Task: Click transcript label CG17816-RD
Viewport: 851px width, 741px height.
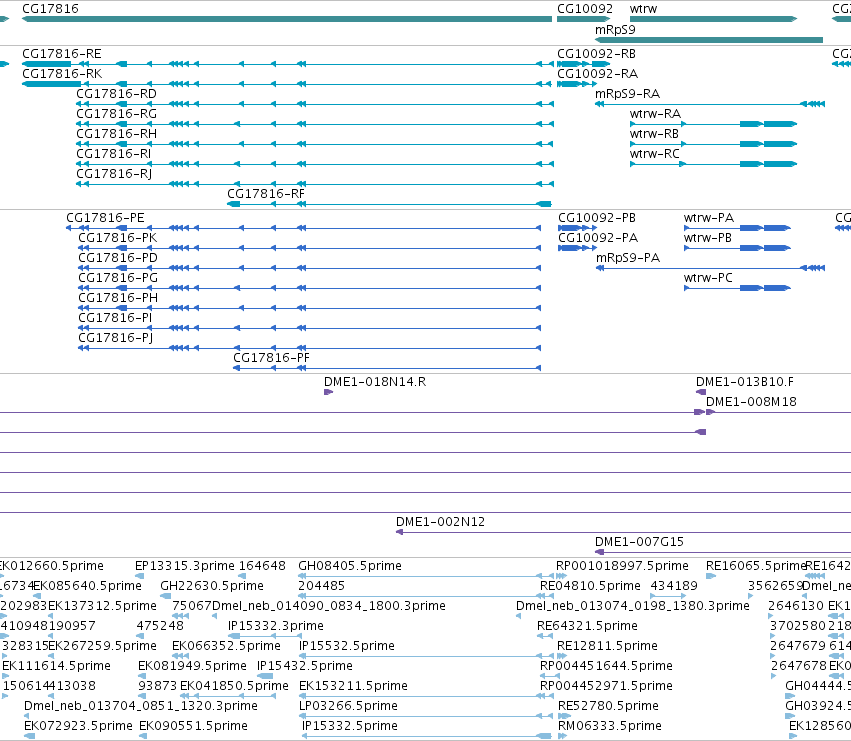Action: click(x=117, y=94)
